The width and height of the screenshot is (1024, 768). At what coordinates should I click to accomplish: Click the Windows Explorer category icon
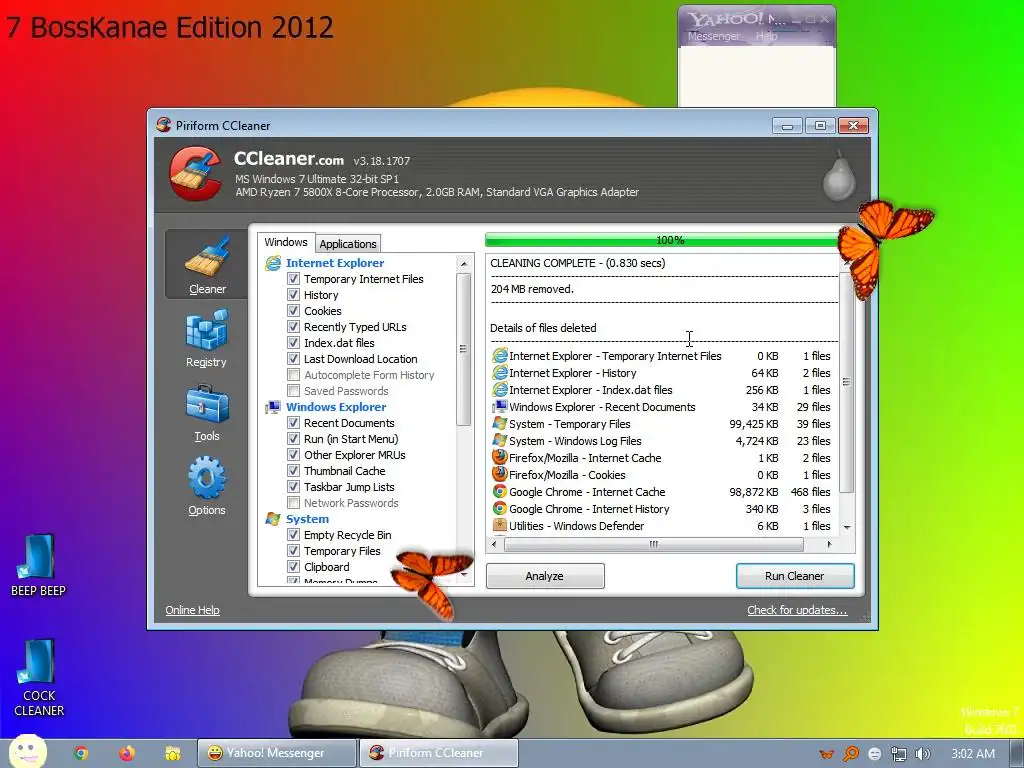[273, 407]
